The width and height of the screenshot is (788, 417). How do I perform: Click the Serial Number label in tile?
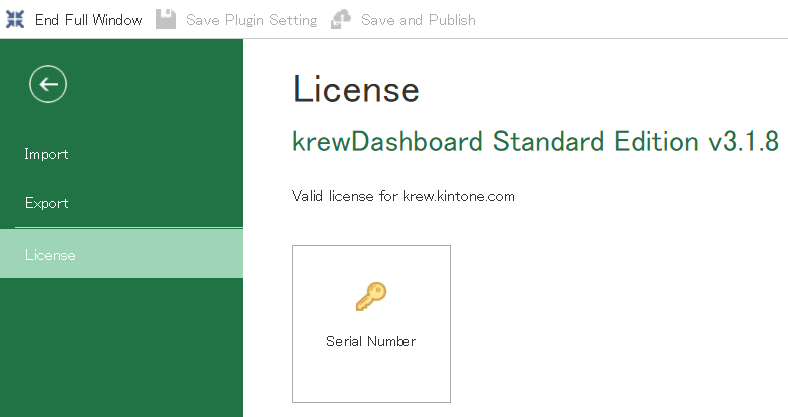[371, 341]
